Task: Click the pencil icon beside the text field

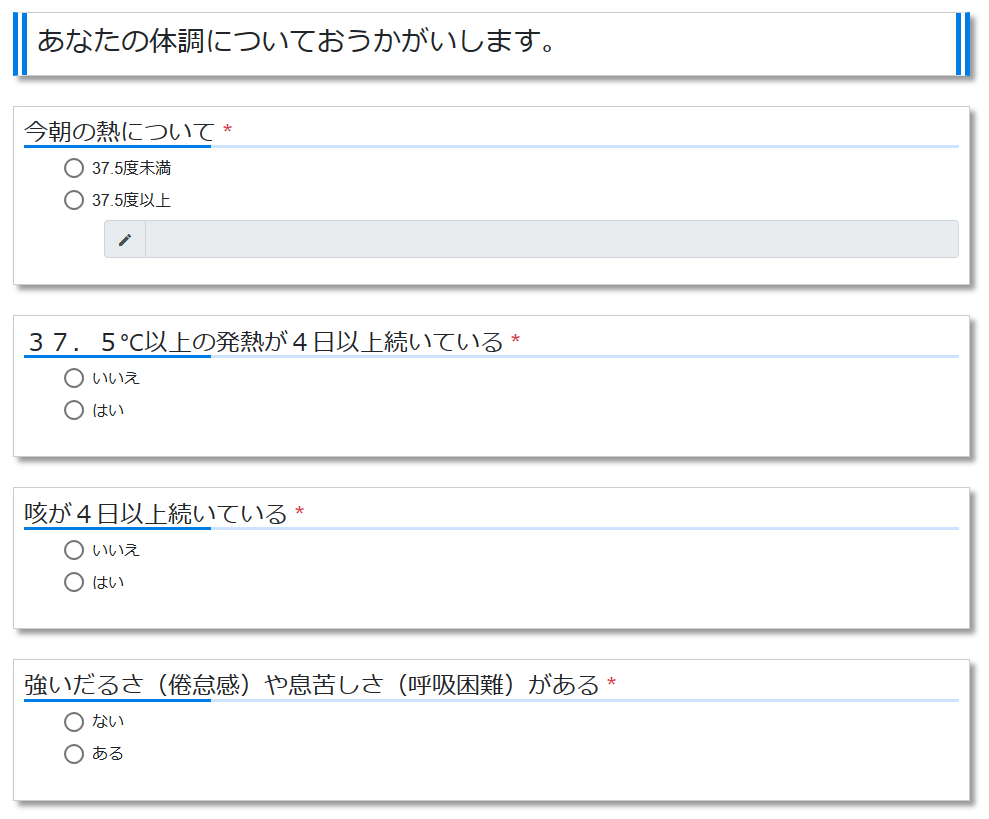Action: tap(125, 240)
